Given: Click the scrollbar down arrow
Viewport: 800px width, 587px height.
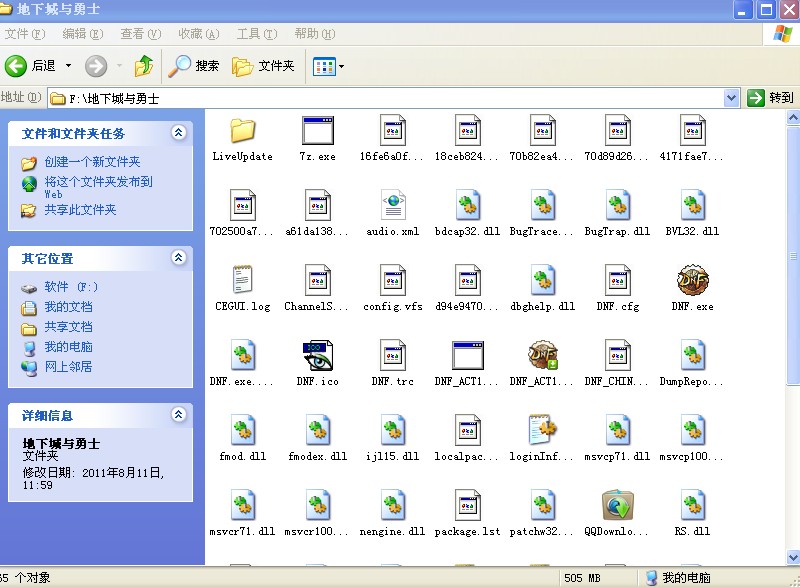Looking at the screenshot, I should tap(793, 557).
